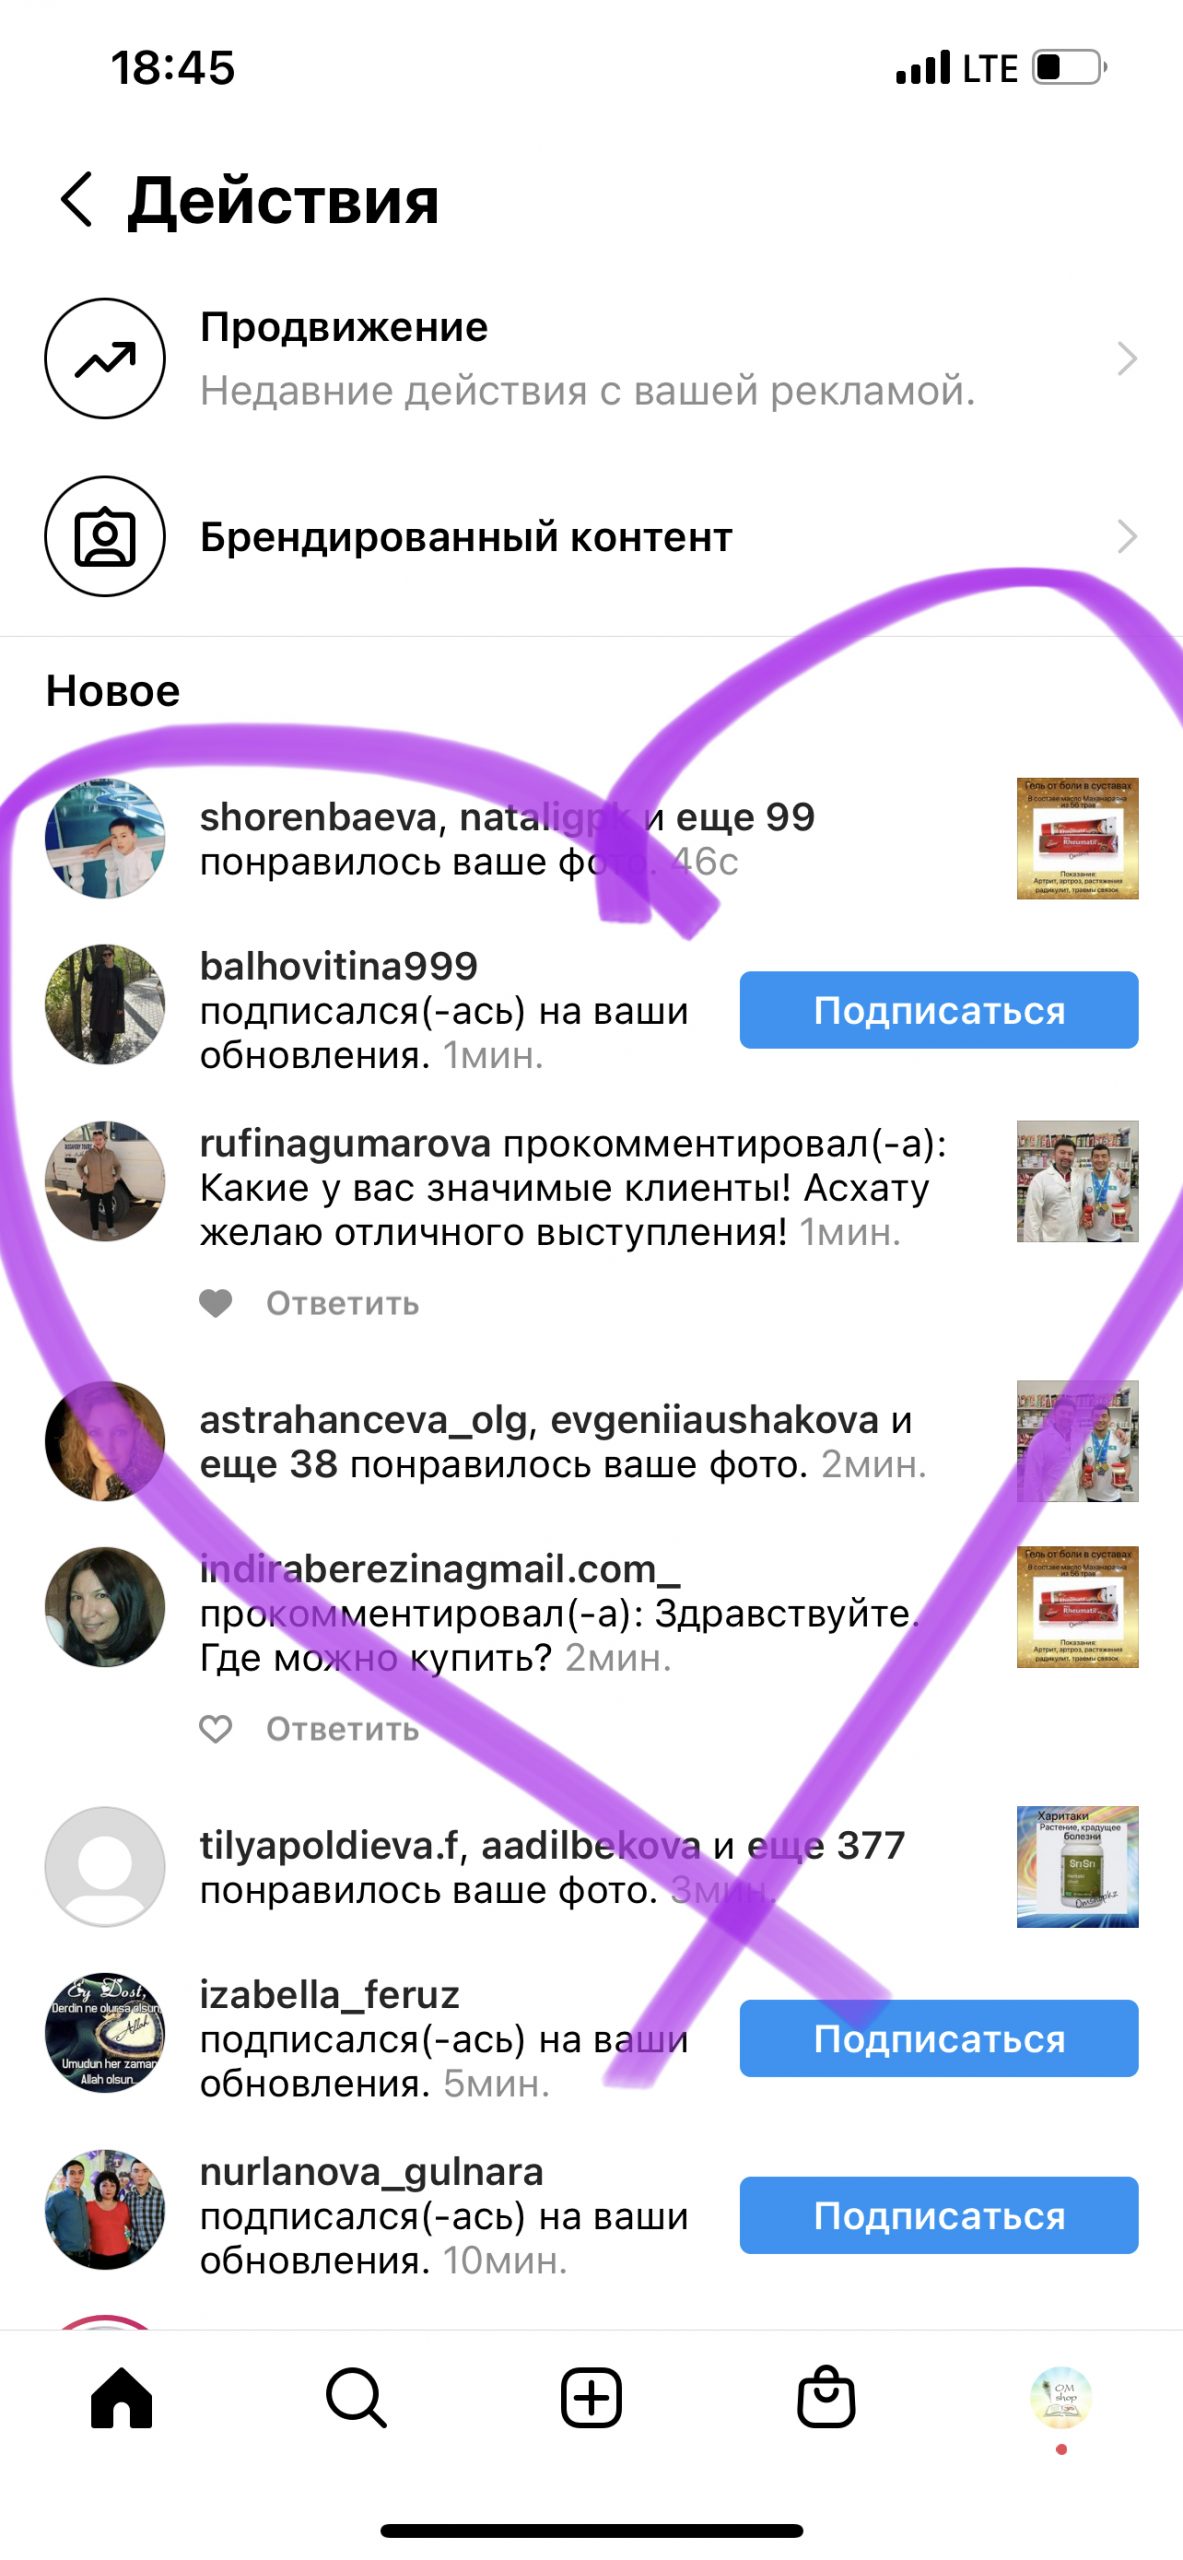Image resolution: width=1183 pixels, height=2560 pixels.
Task: Tap the new post plus icon
Action: click(591, 2398)
